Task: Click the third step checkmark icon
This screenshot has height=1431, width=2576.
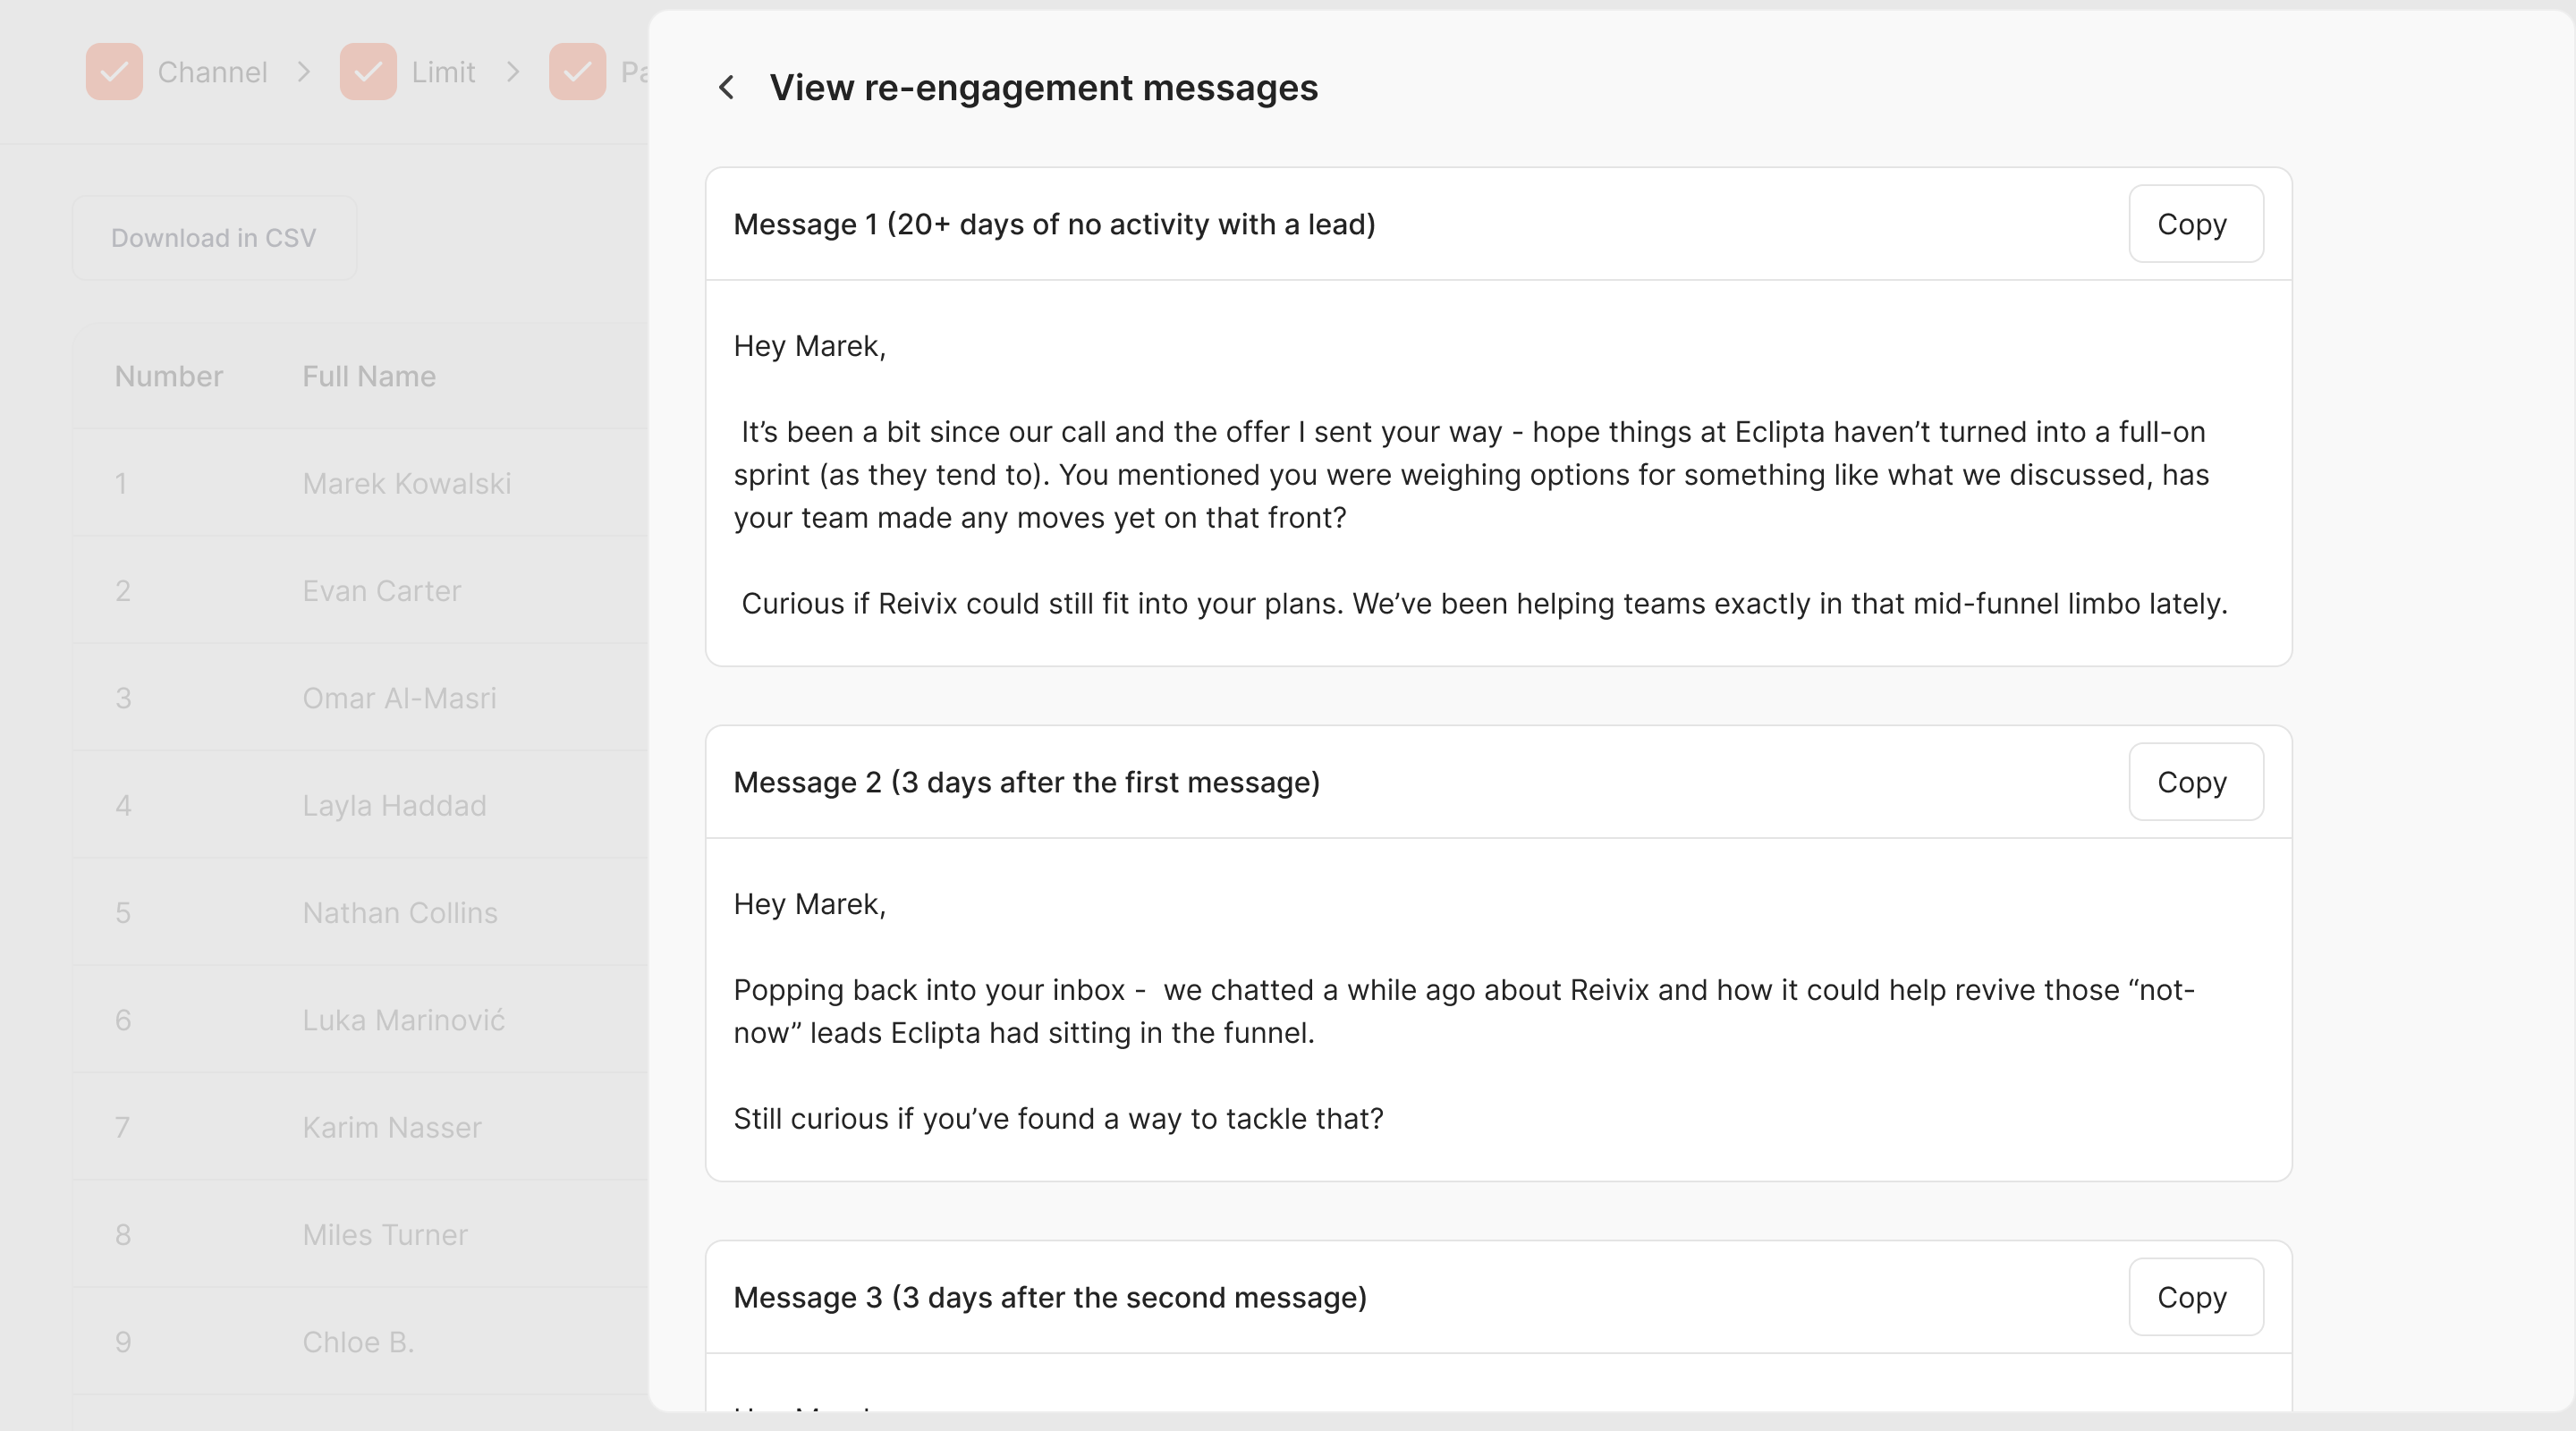Action: (x=577, y=72)
